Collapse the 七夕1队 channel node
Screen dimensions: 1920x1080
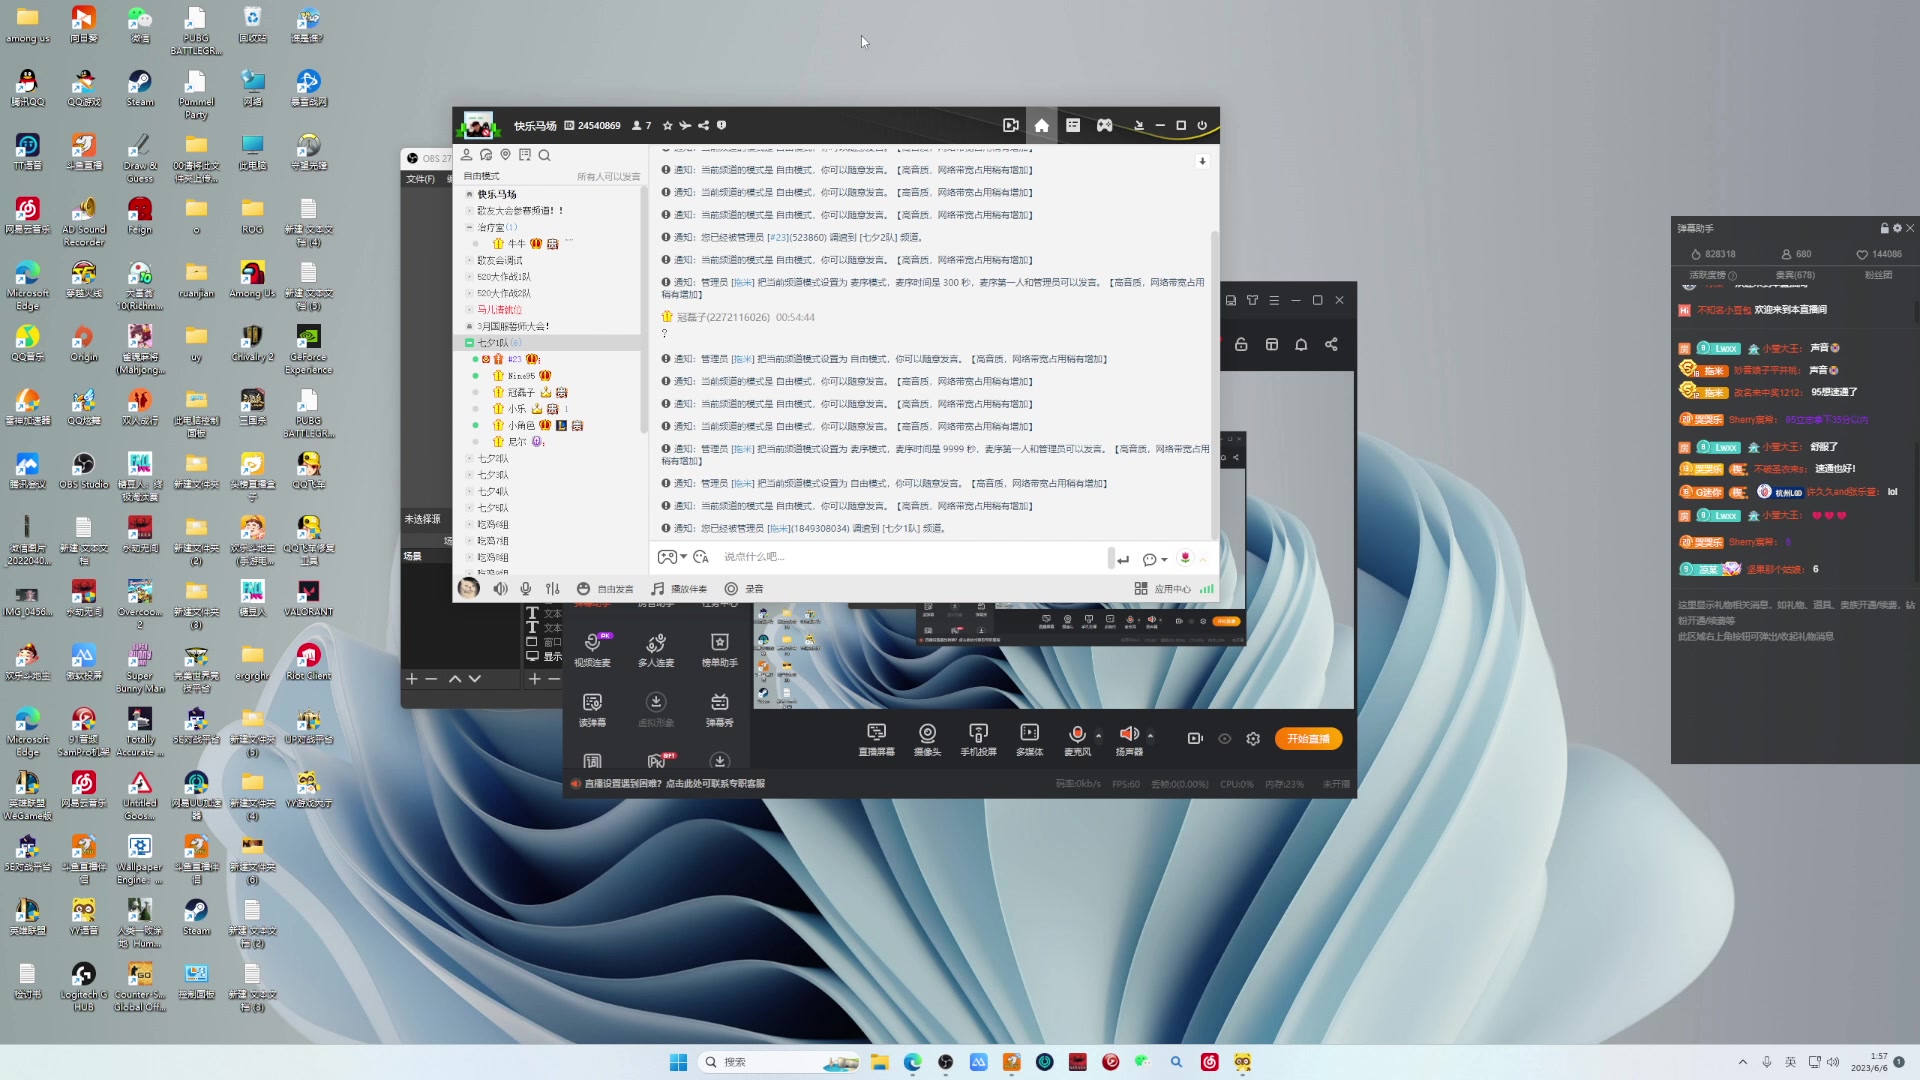(x=469, y=343)
